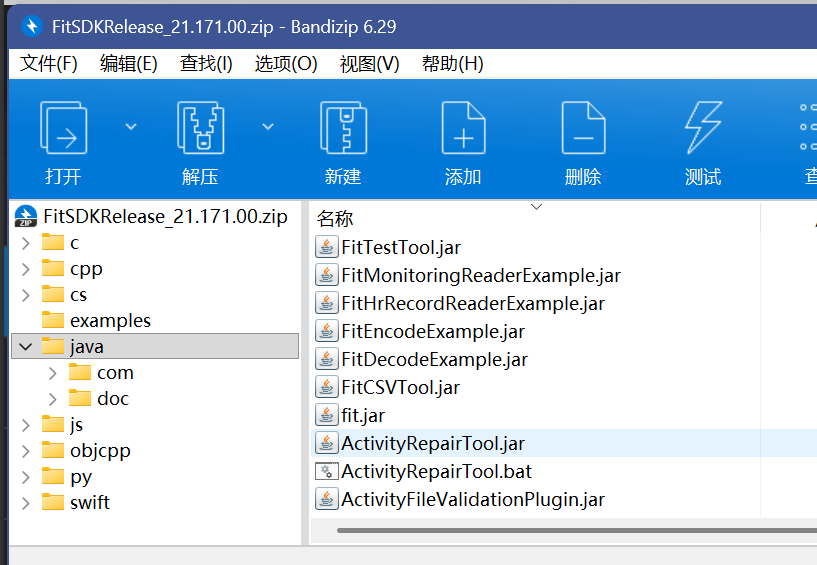This screenshot has width=817, height=565.
Task: Open dropdown arrow next to Extract button
Action: point(267,126)
